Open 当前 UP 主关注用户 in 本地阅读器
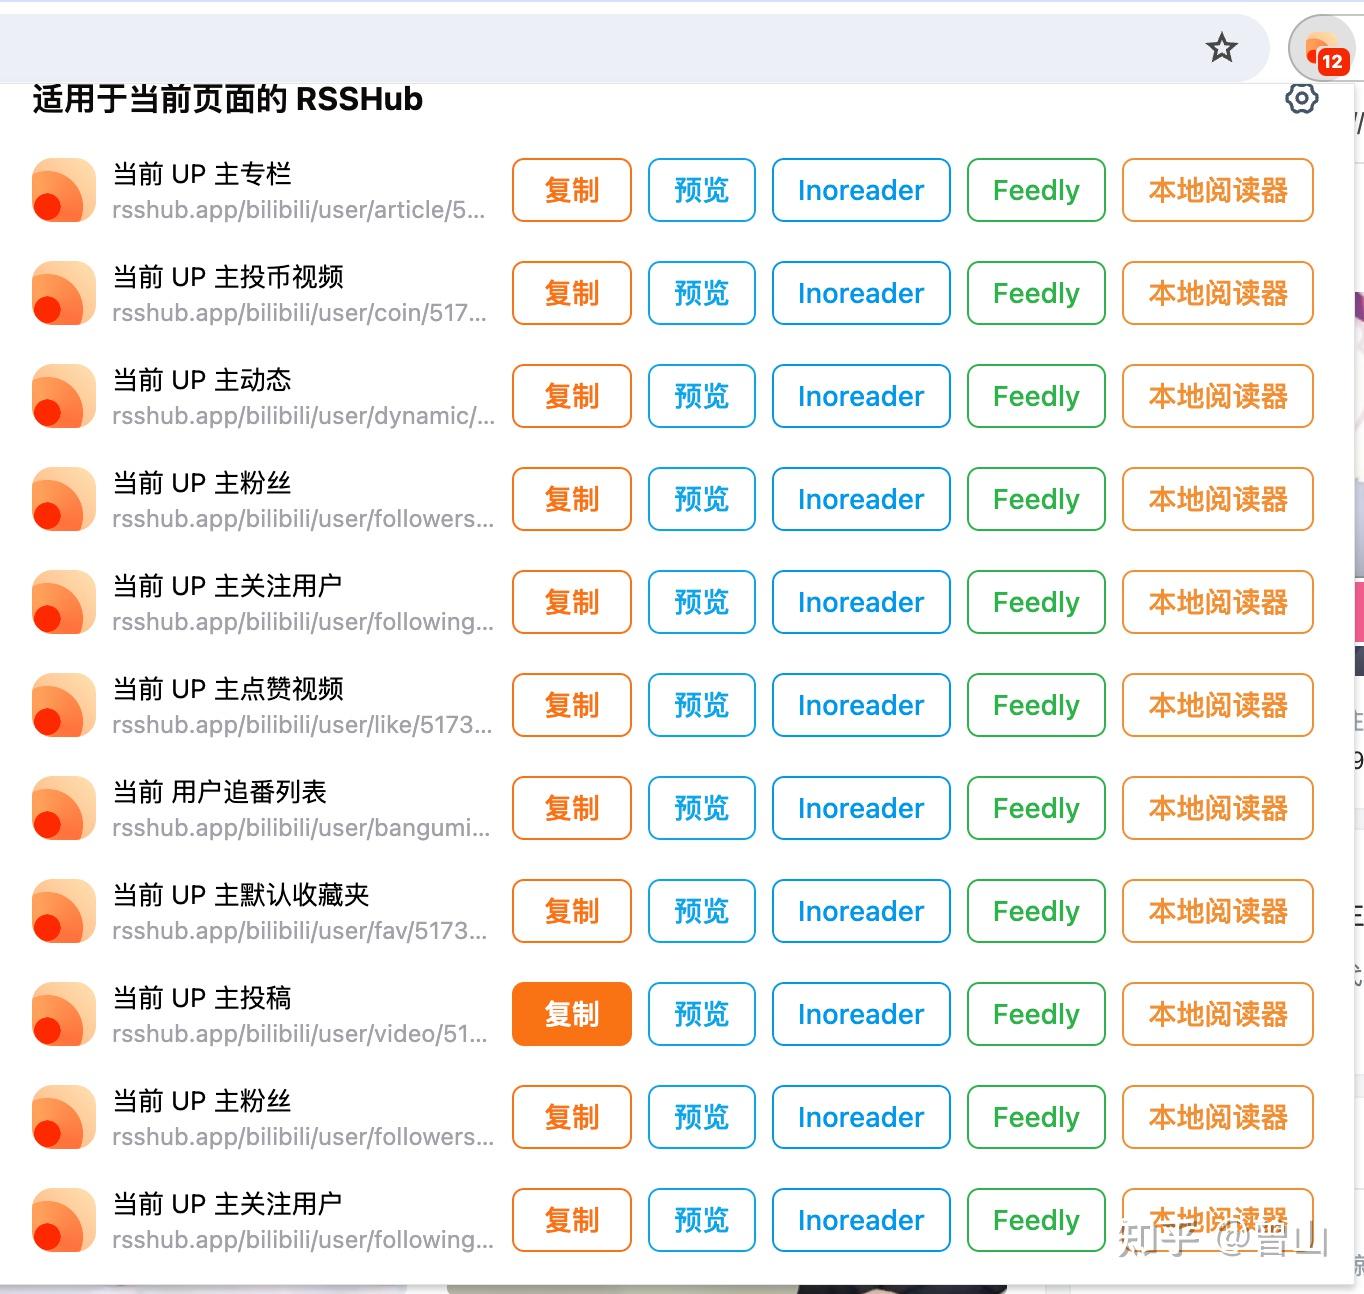Image resolution: width=1364 pixels, height=1294 pixels. pos(1217,602)
